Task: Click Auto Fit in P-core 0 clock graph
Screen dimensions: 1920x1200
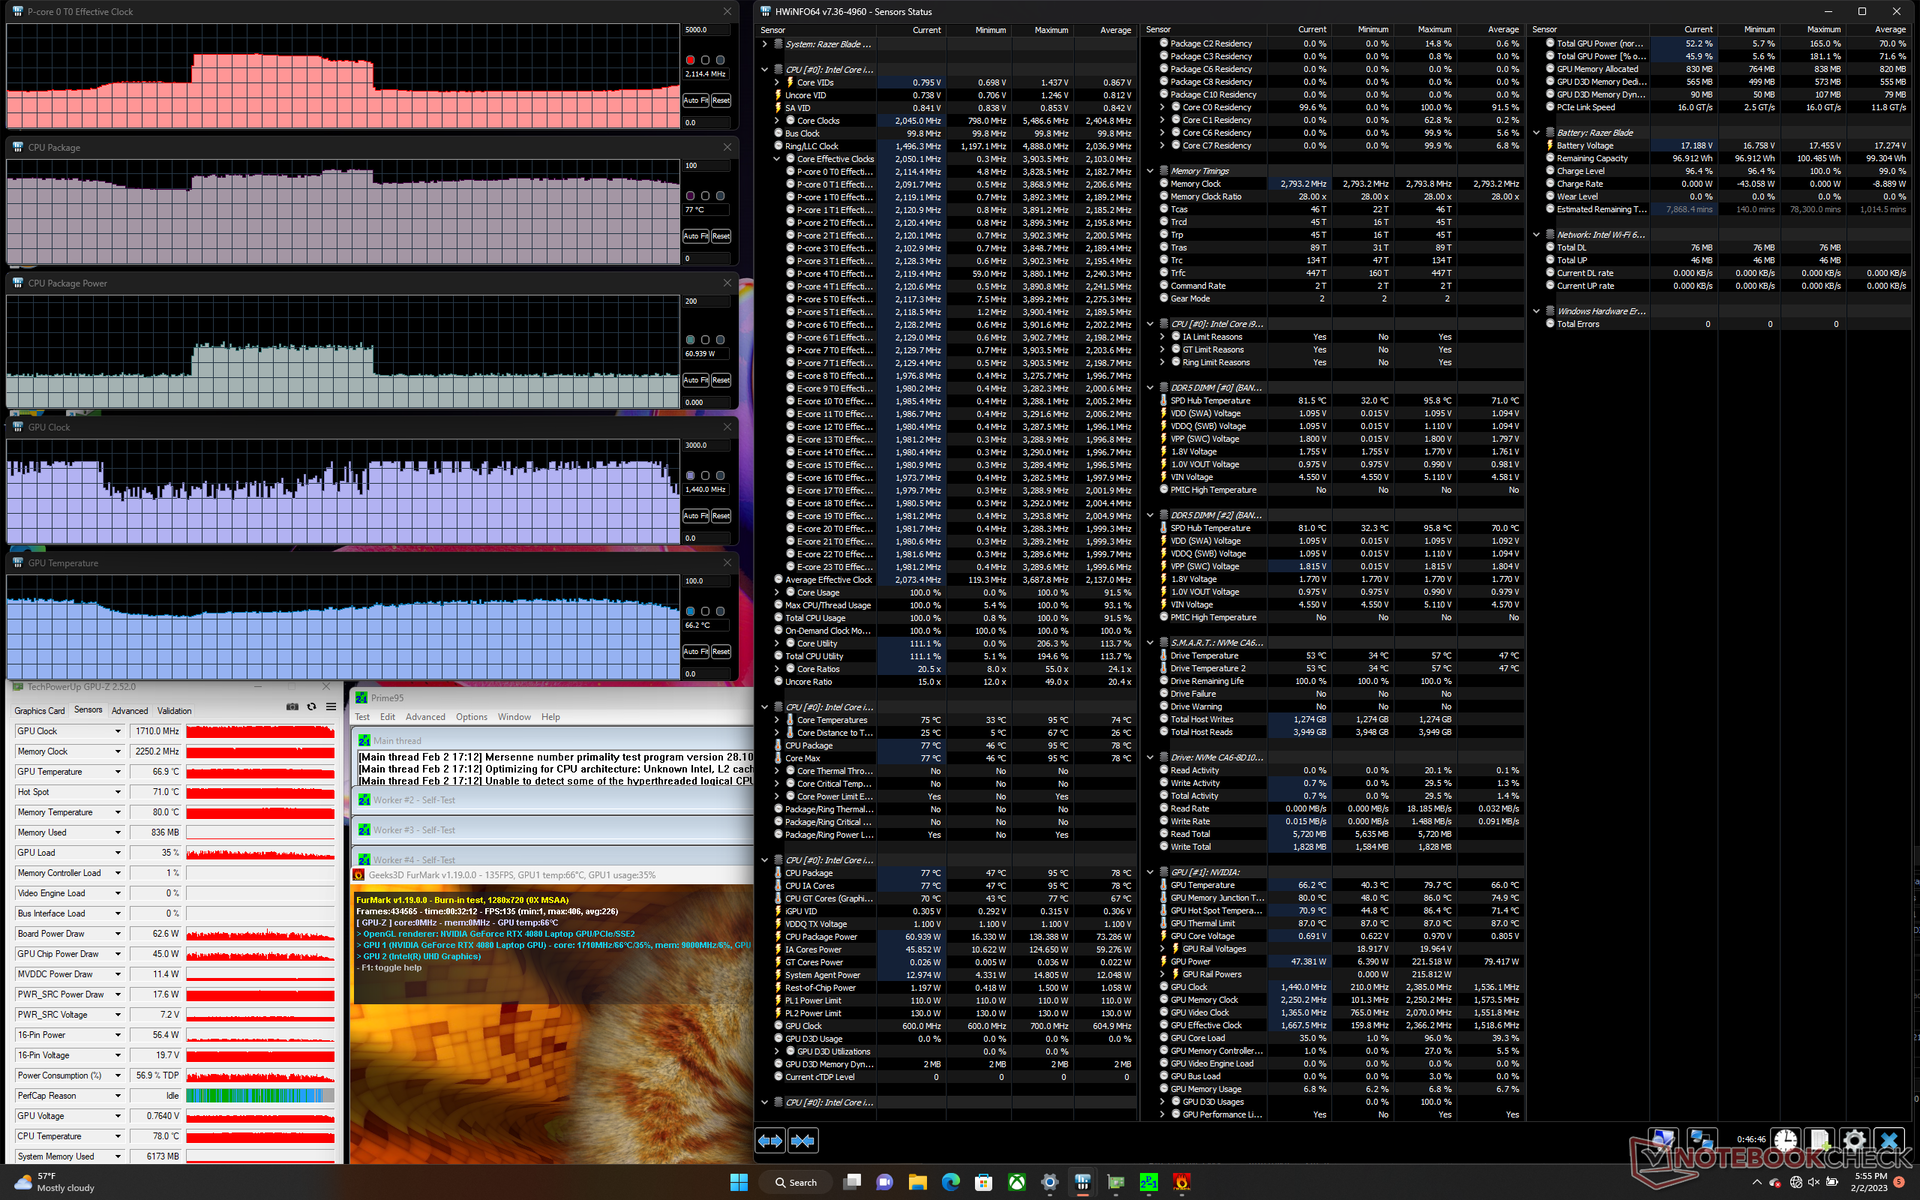Action: point(696,101)
